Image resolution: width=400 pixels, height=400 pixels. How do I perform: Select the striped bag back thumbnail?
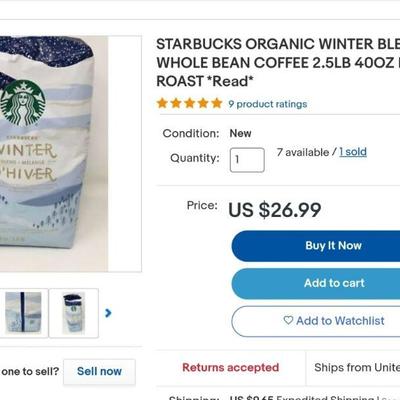coord(23,313)
